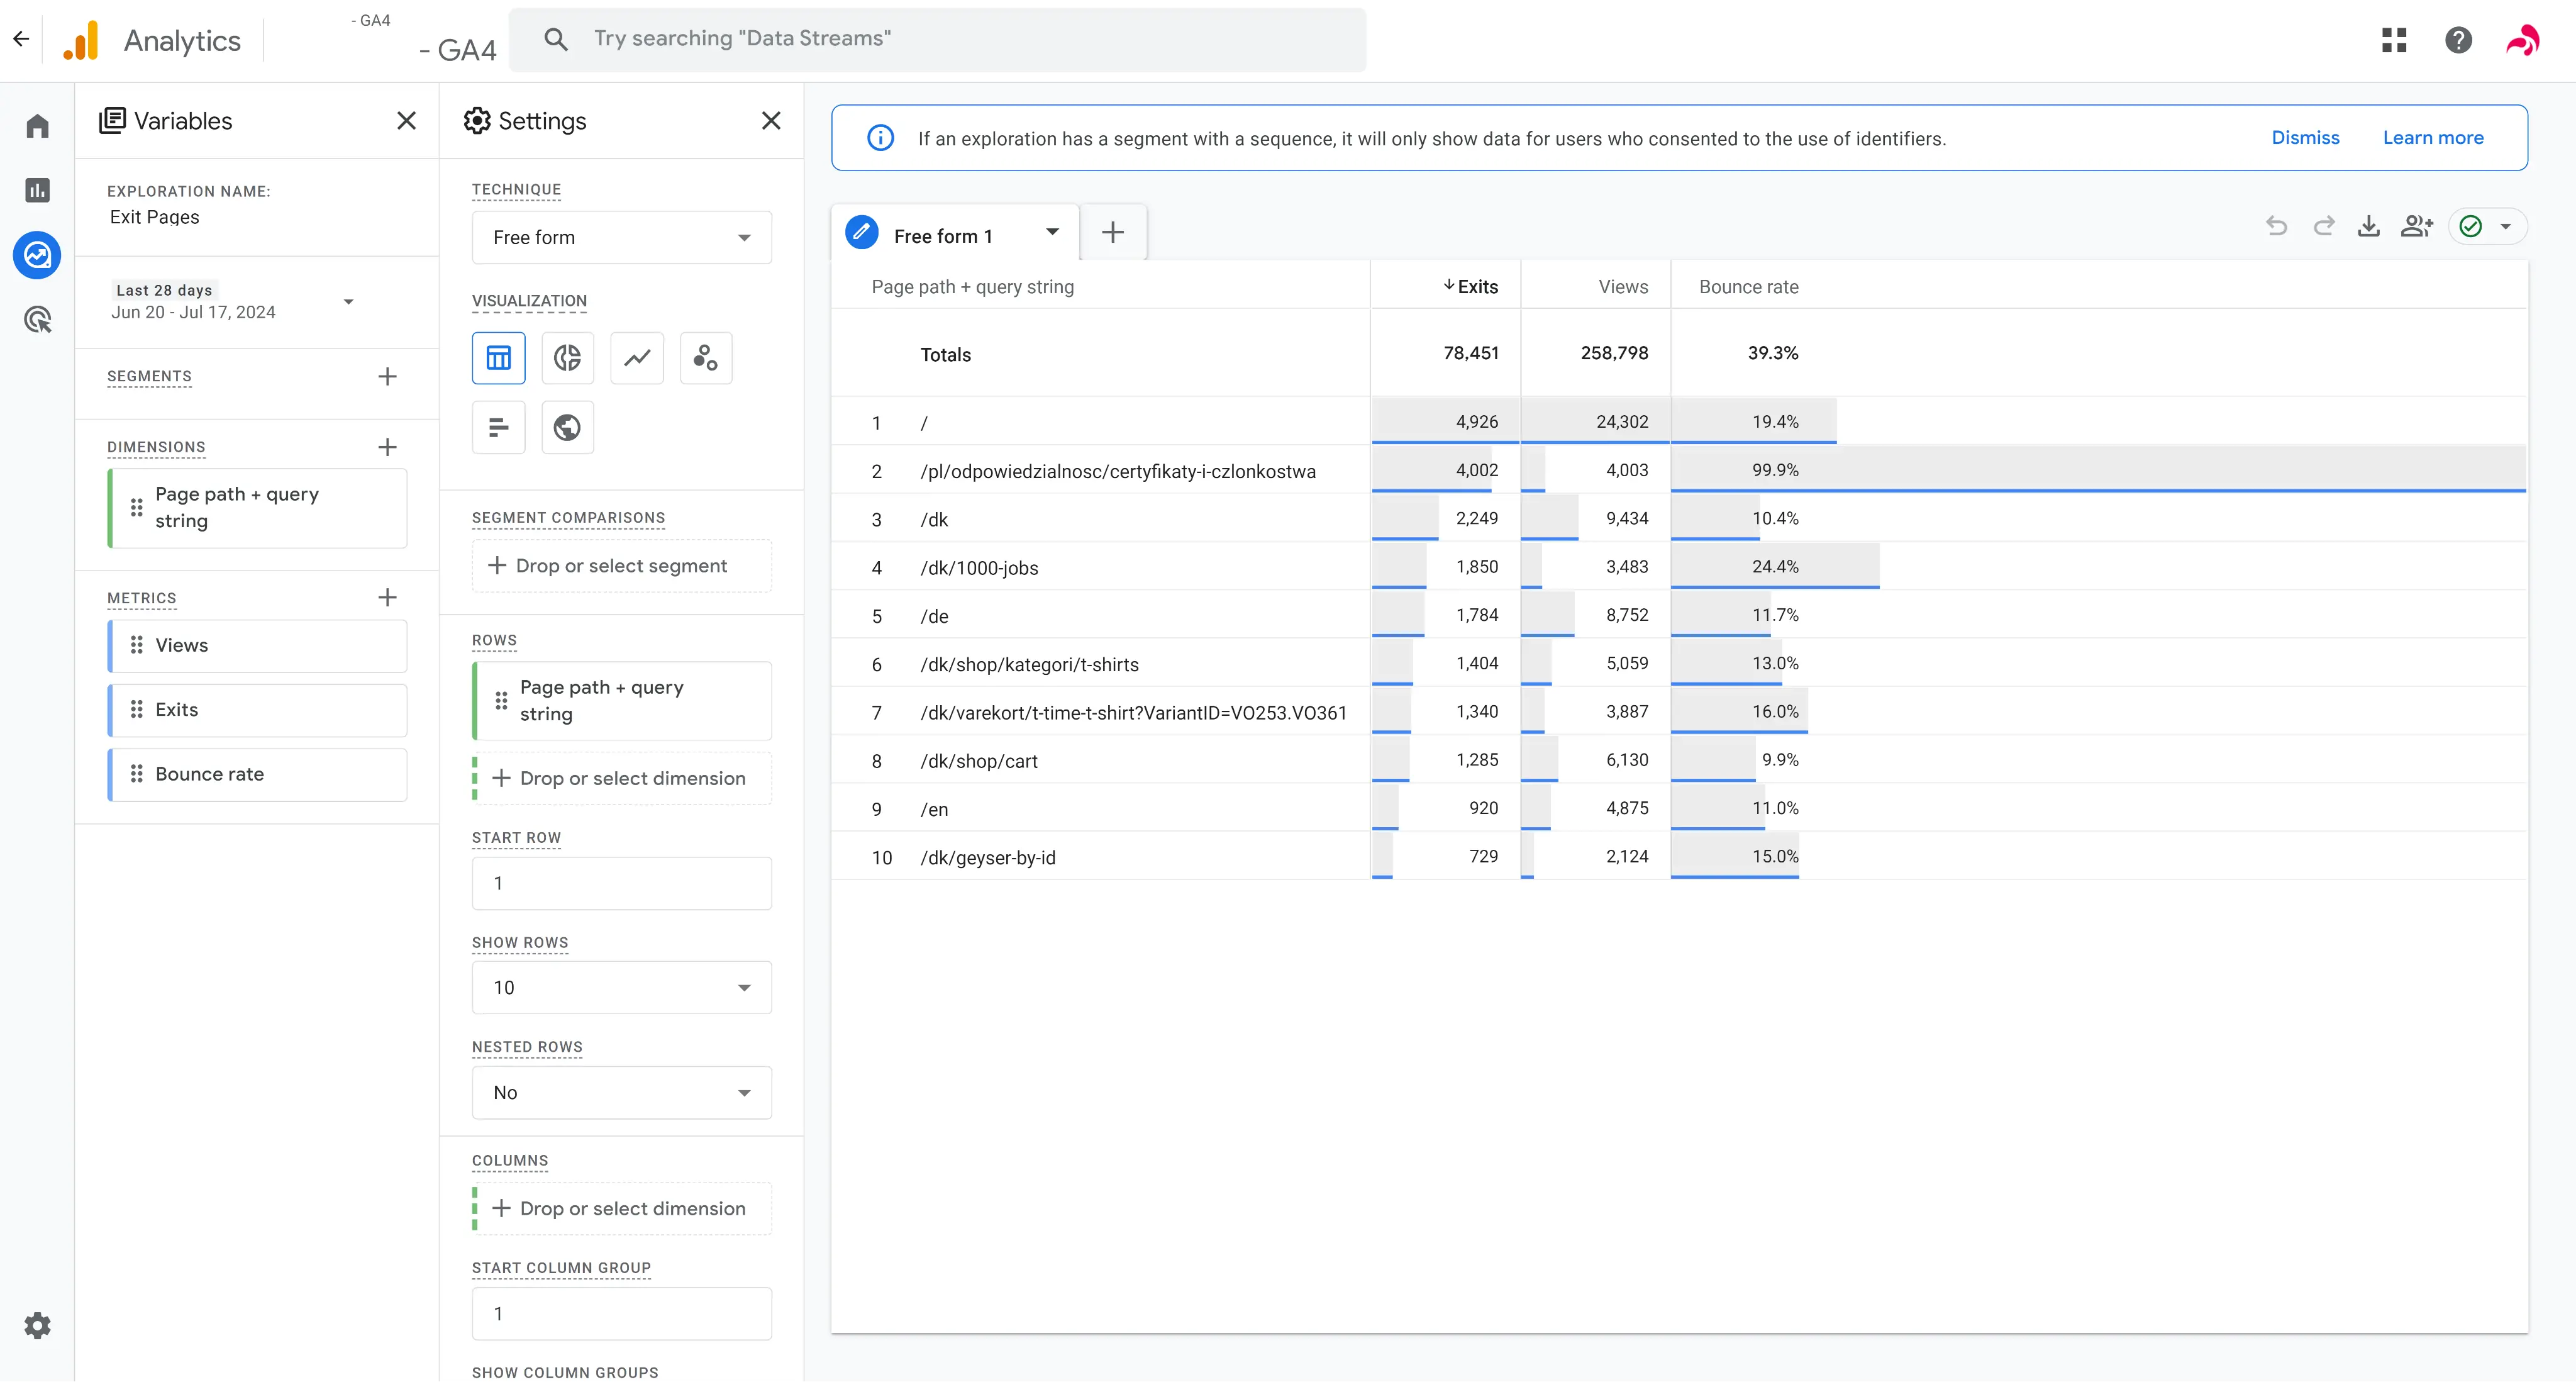2576x1382 pixels.
Task: Select the Table visualization
Action: pos(498,358)
